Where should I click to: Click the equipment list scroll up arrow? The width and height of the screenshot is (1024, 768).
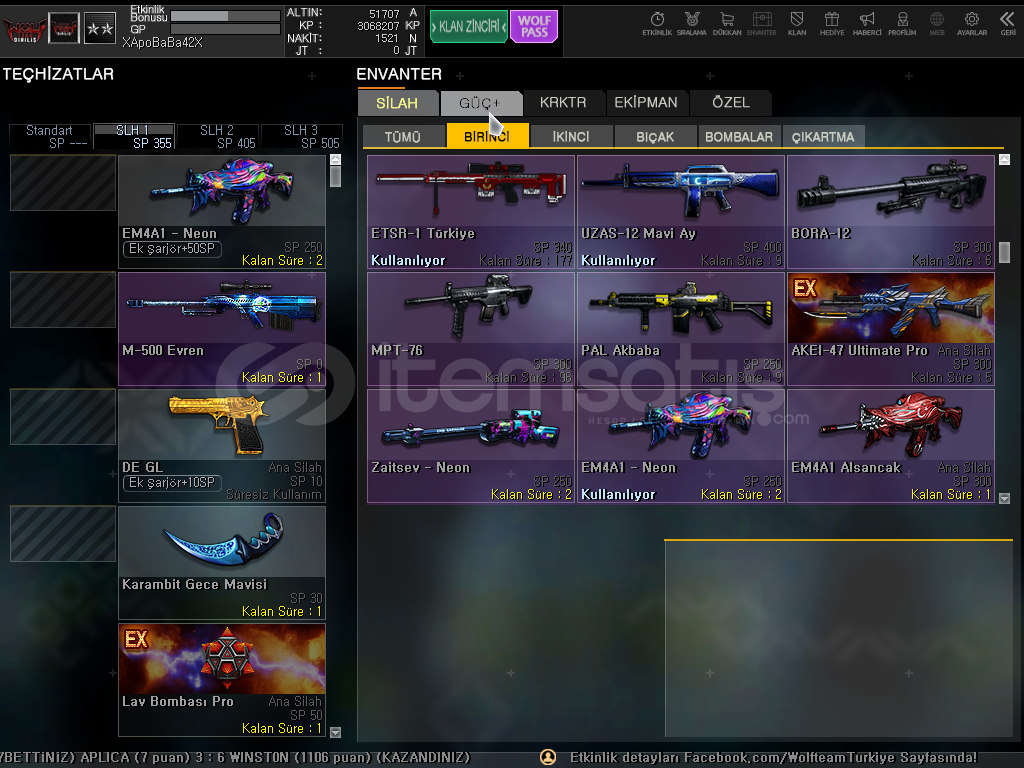(336, 159)
